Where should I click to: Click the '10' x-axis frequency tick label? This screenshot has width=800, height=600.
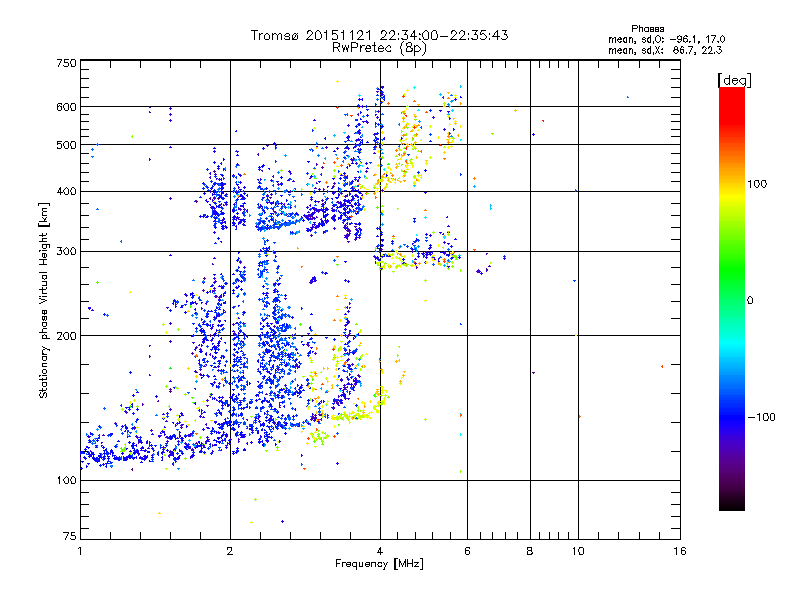click(x=578, y=551)
